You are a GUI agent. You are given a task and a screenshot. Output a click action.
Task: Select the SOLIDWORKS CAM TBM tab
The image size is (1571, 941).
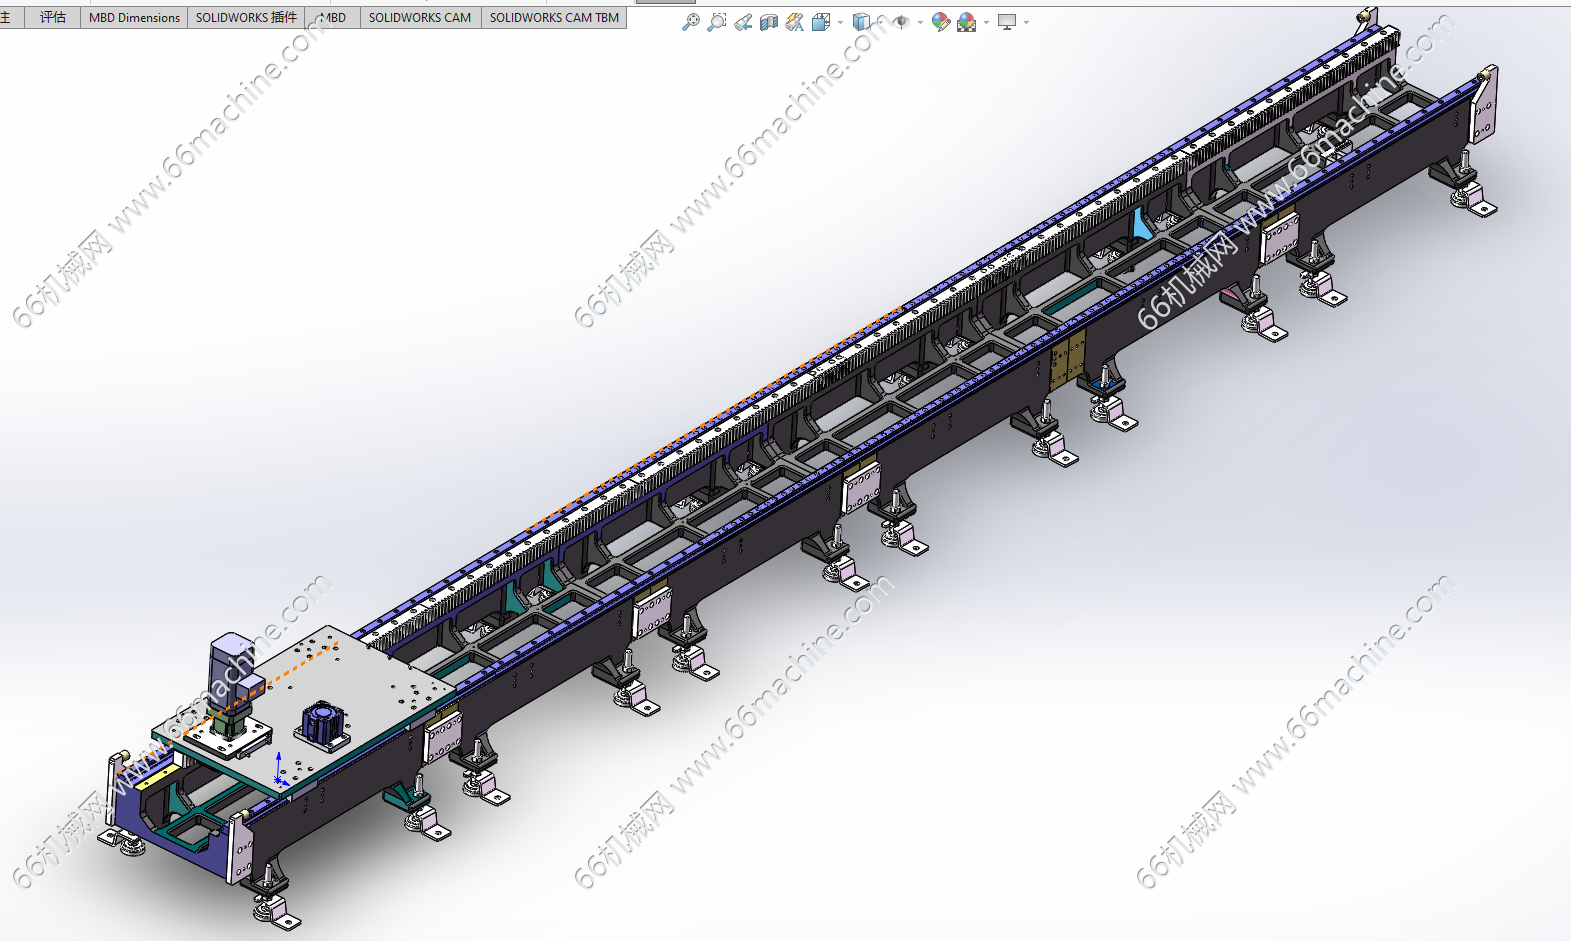pos(554,18)
